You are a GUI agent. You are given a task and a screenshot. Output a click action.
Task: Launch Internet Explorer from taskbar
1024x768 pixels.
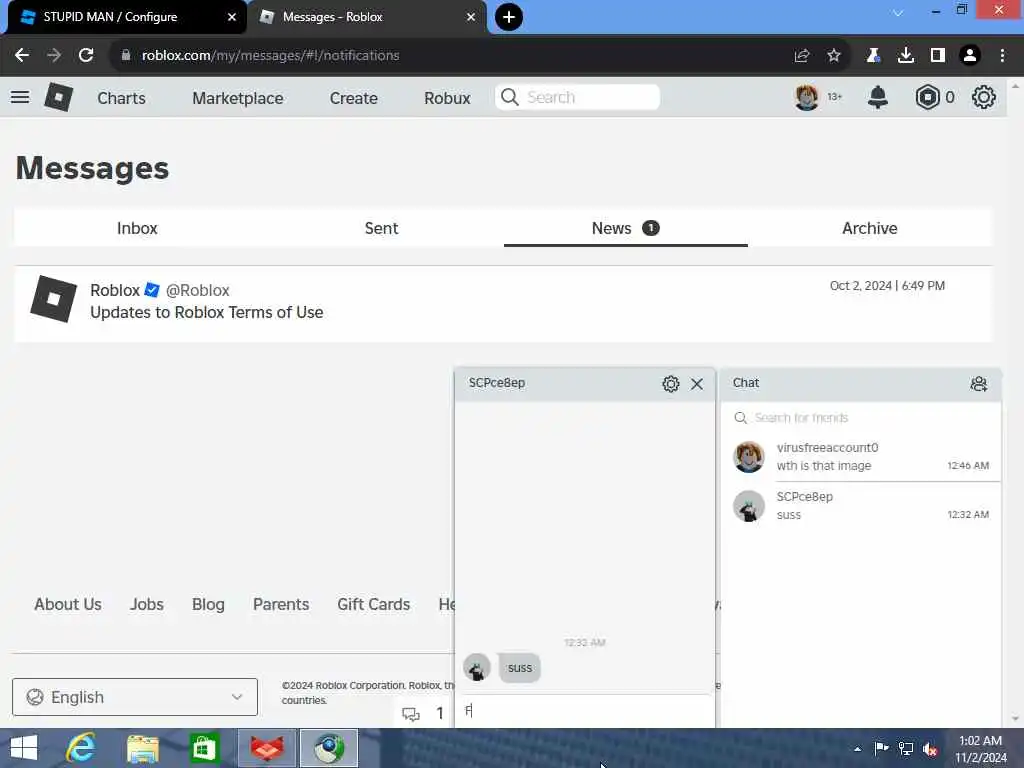click(x=81, y=748)
